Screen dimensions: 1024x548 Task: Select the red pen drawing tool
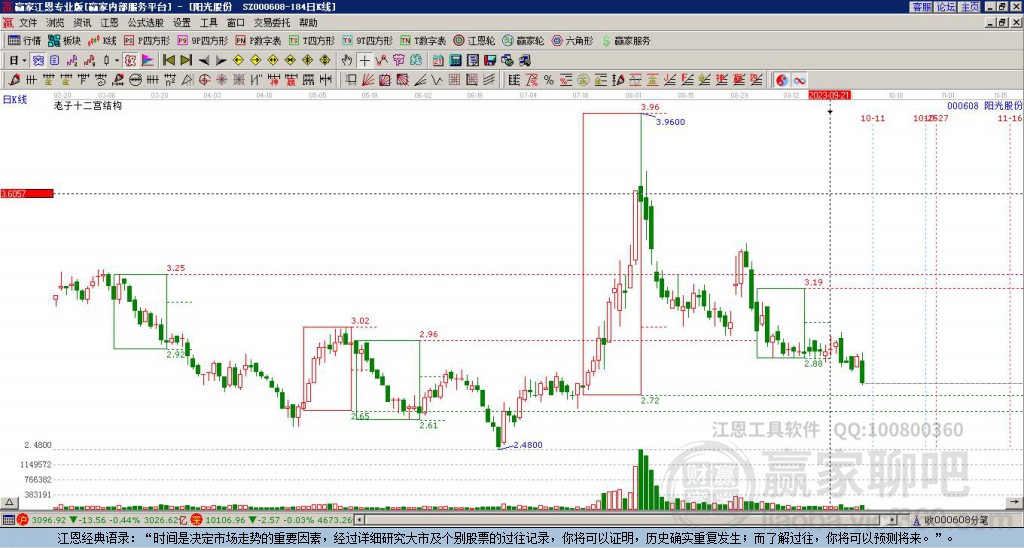click(x=14, y=80)
